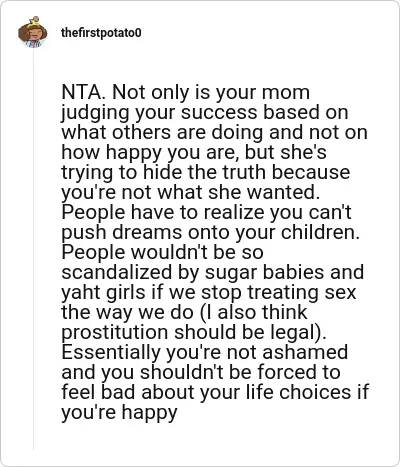Click the phrase "scandalized by sugar babies and"
The height and width of the screenshot is (467, 400).
point(212,272)
